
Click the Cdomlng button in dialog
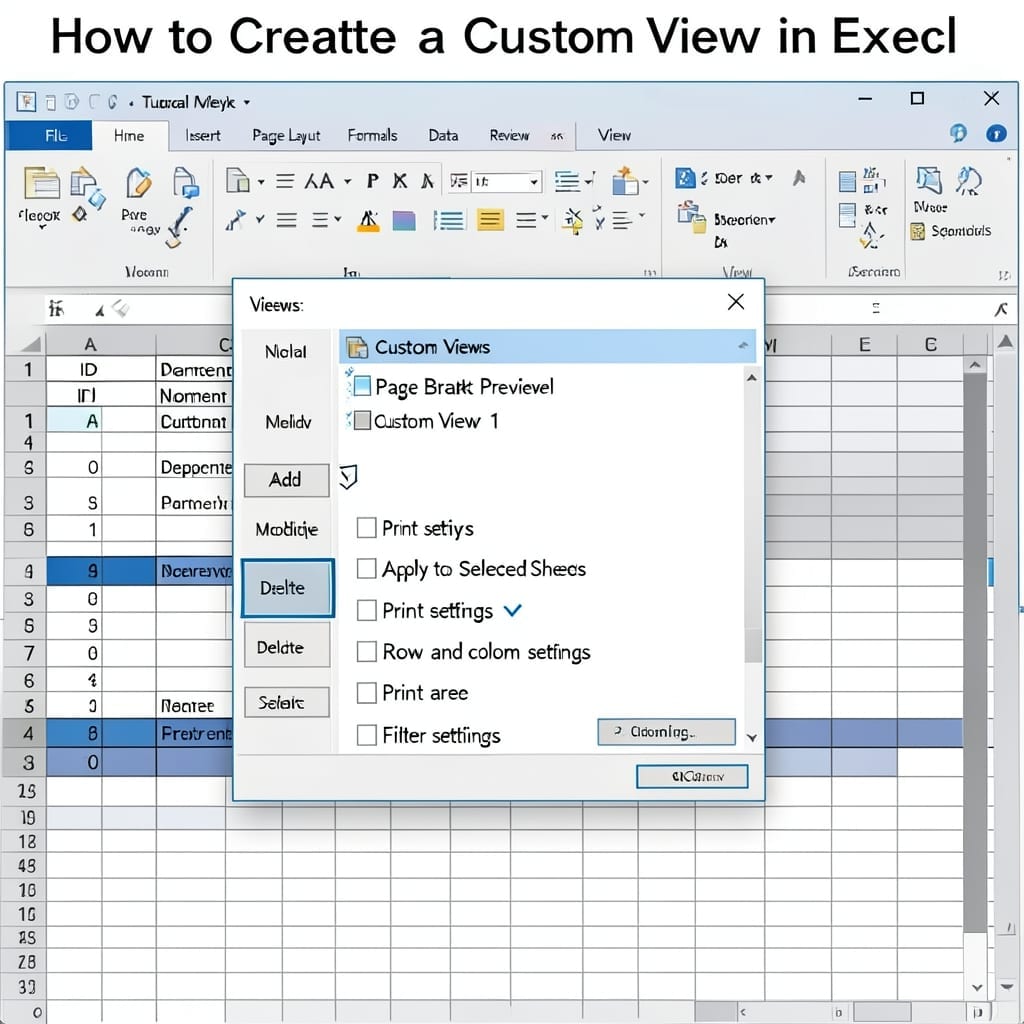tap(666, 732)
